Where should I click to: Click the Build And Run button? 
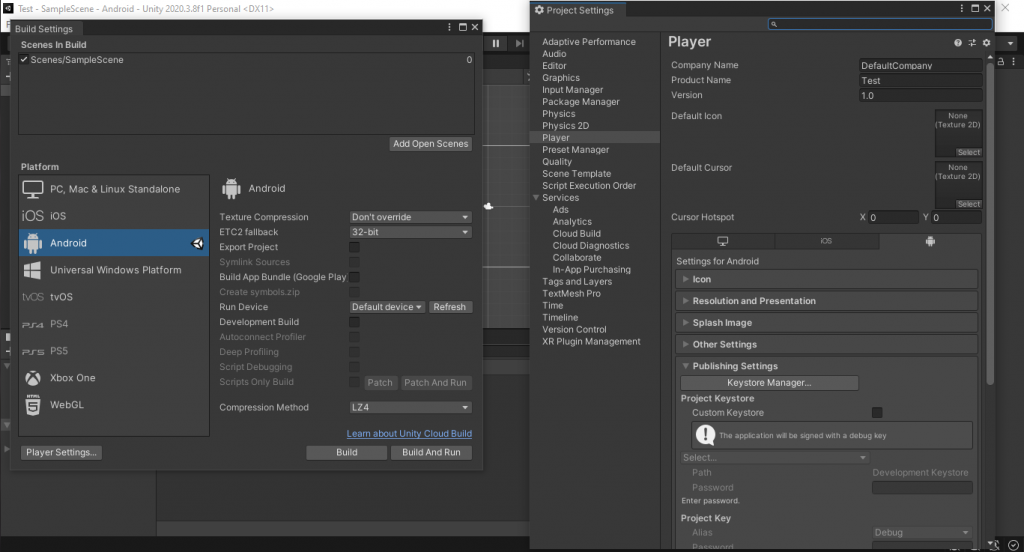431,452
